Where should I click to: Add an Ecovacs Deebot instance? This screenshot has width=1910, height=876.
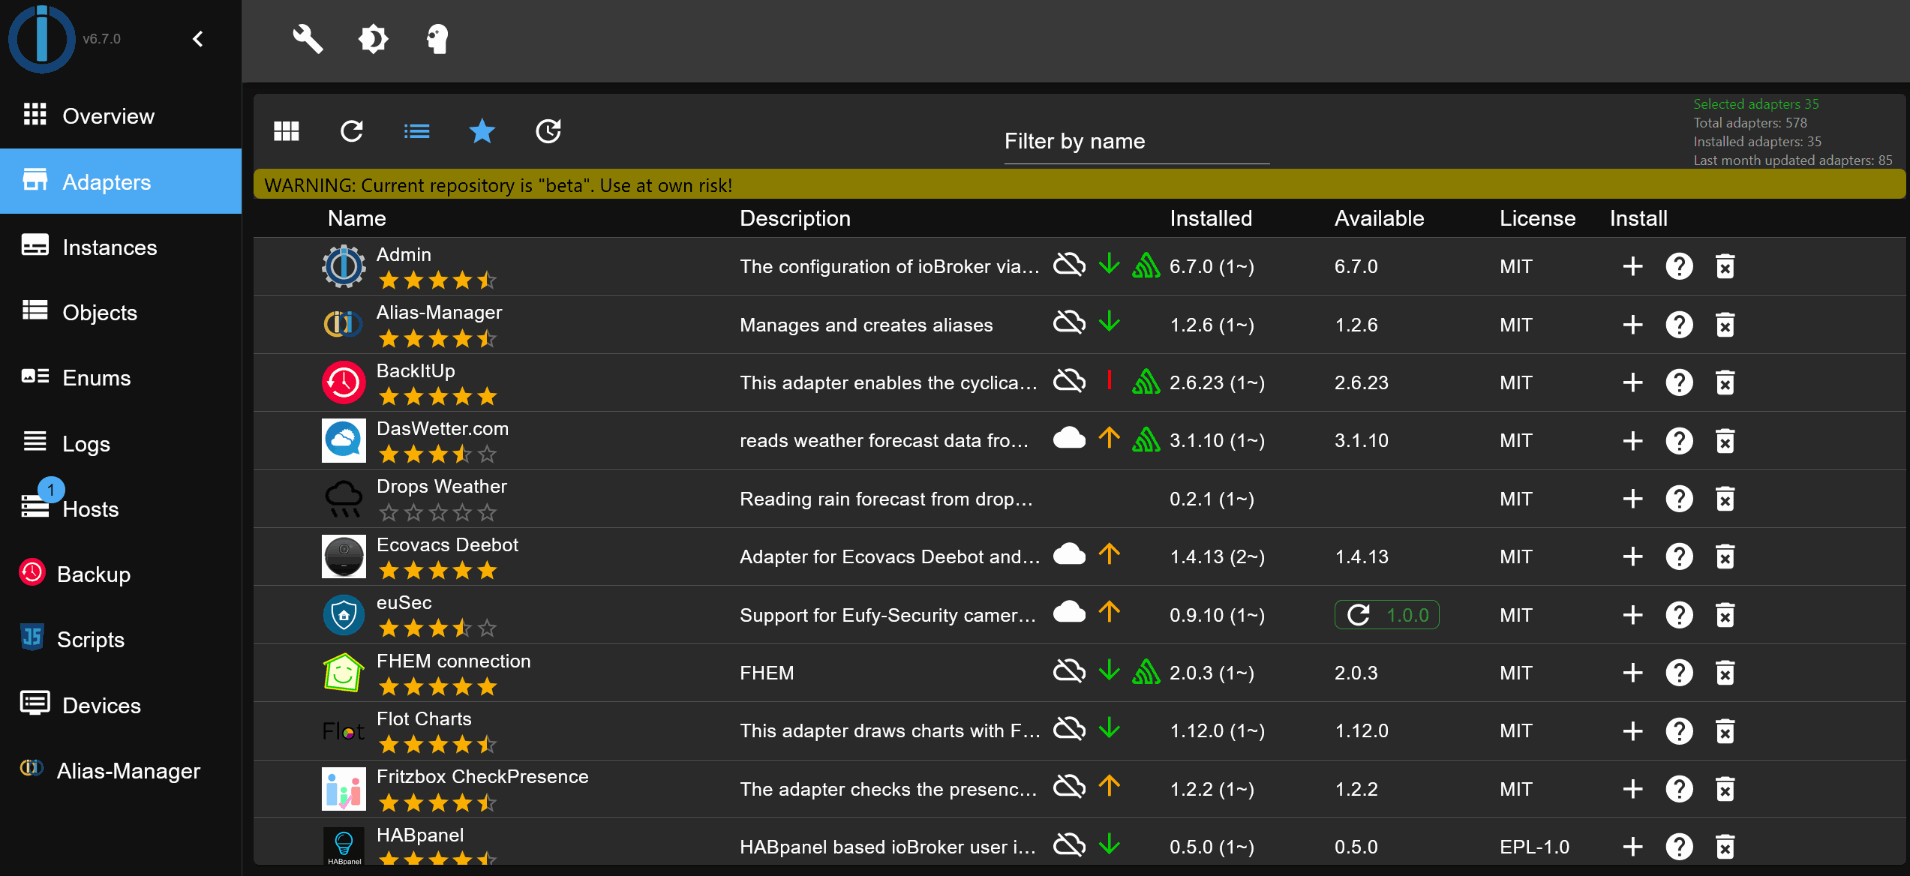(1633, 556)
